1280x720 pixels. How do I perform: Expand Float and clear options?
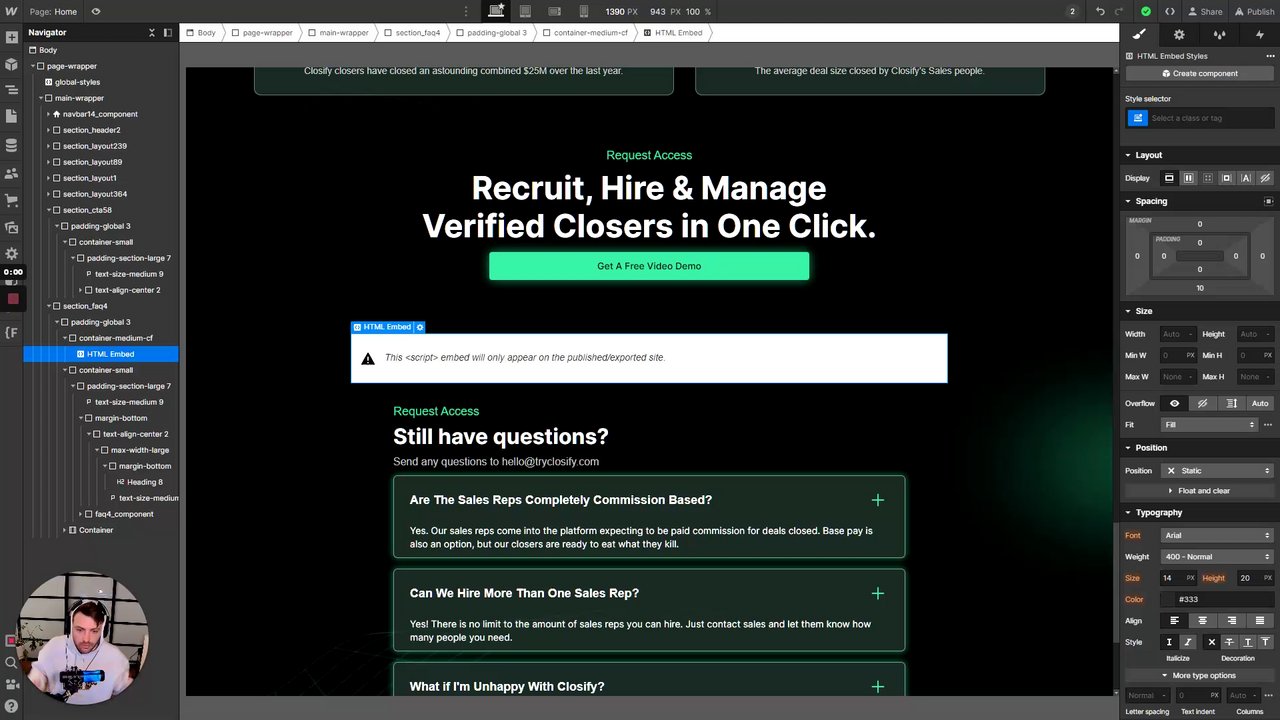(x=1199, y=491)
